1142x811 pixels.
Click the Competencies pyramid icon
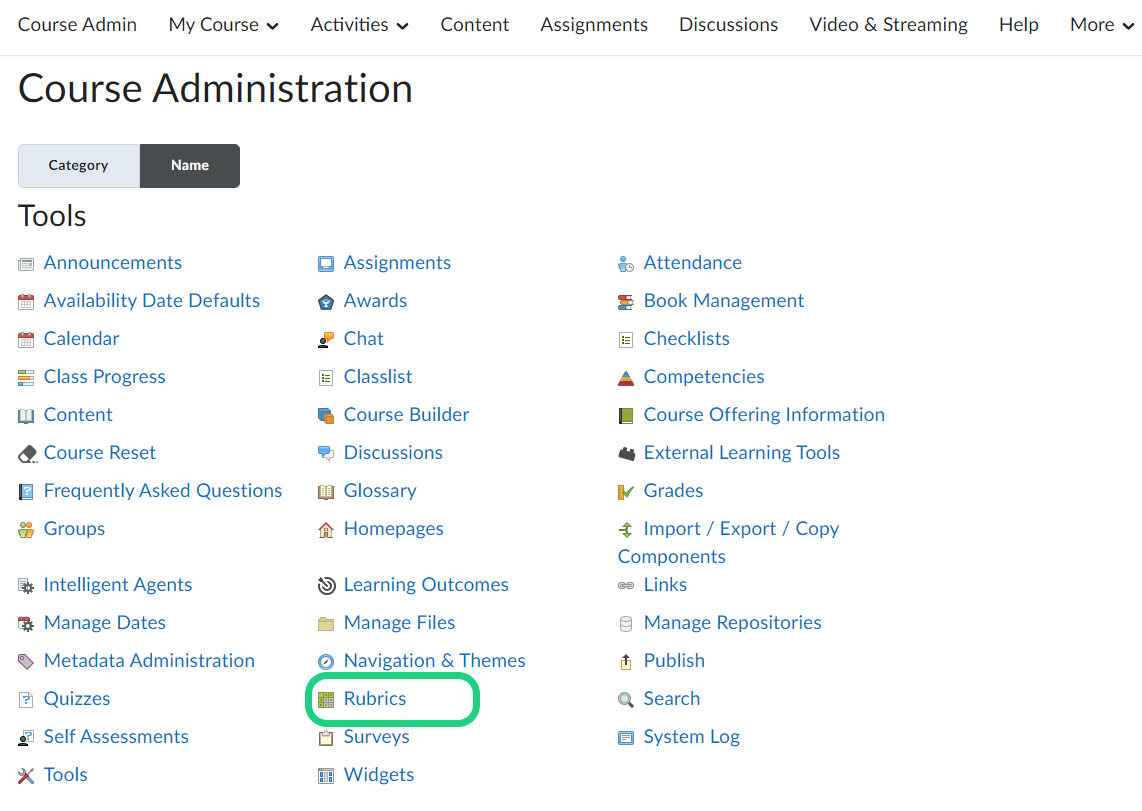coord(626,378)
